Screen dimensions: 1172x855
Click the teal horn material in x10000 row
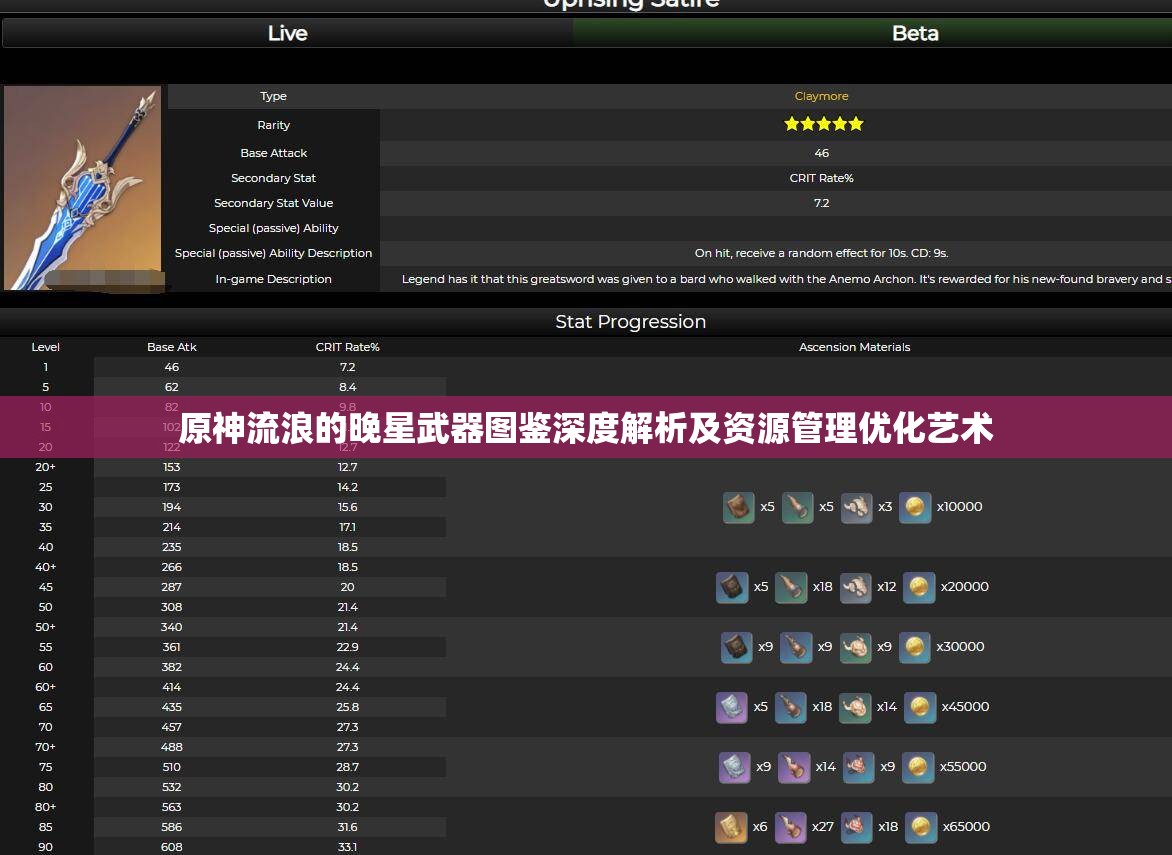pos(798,507)
